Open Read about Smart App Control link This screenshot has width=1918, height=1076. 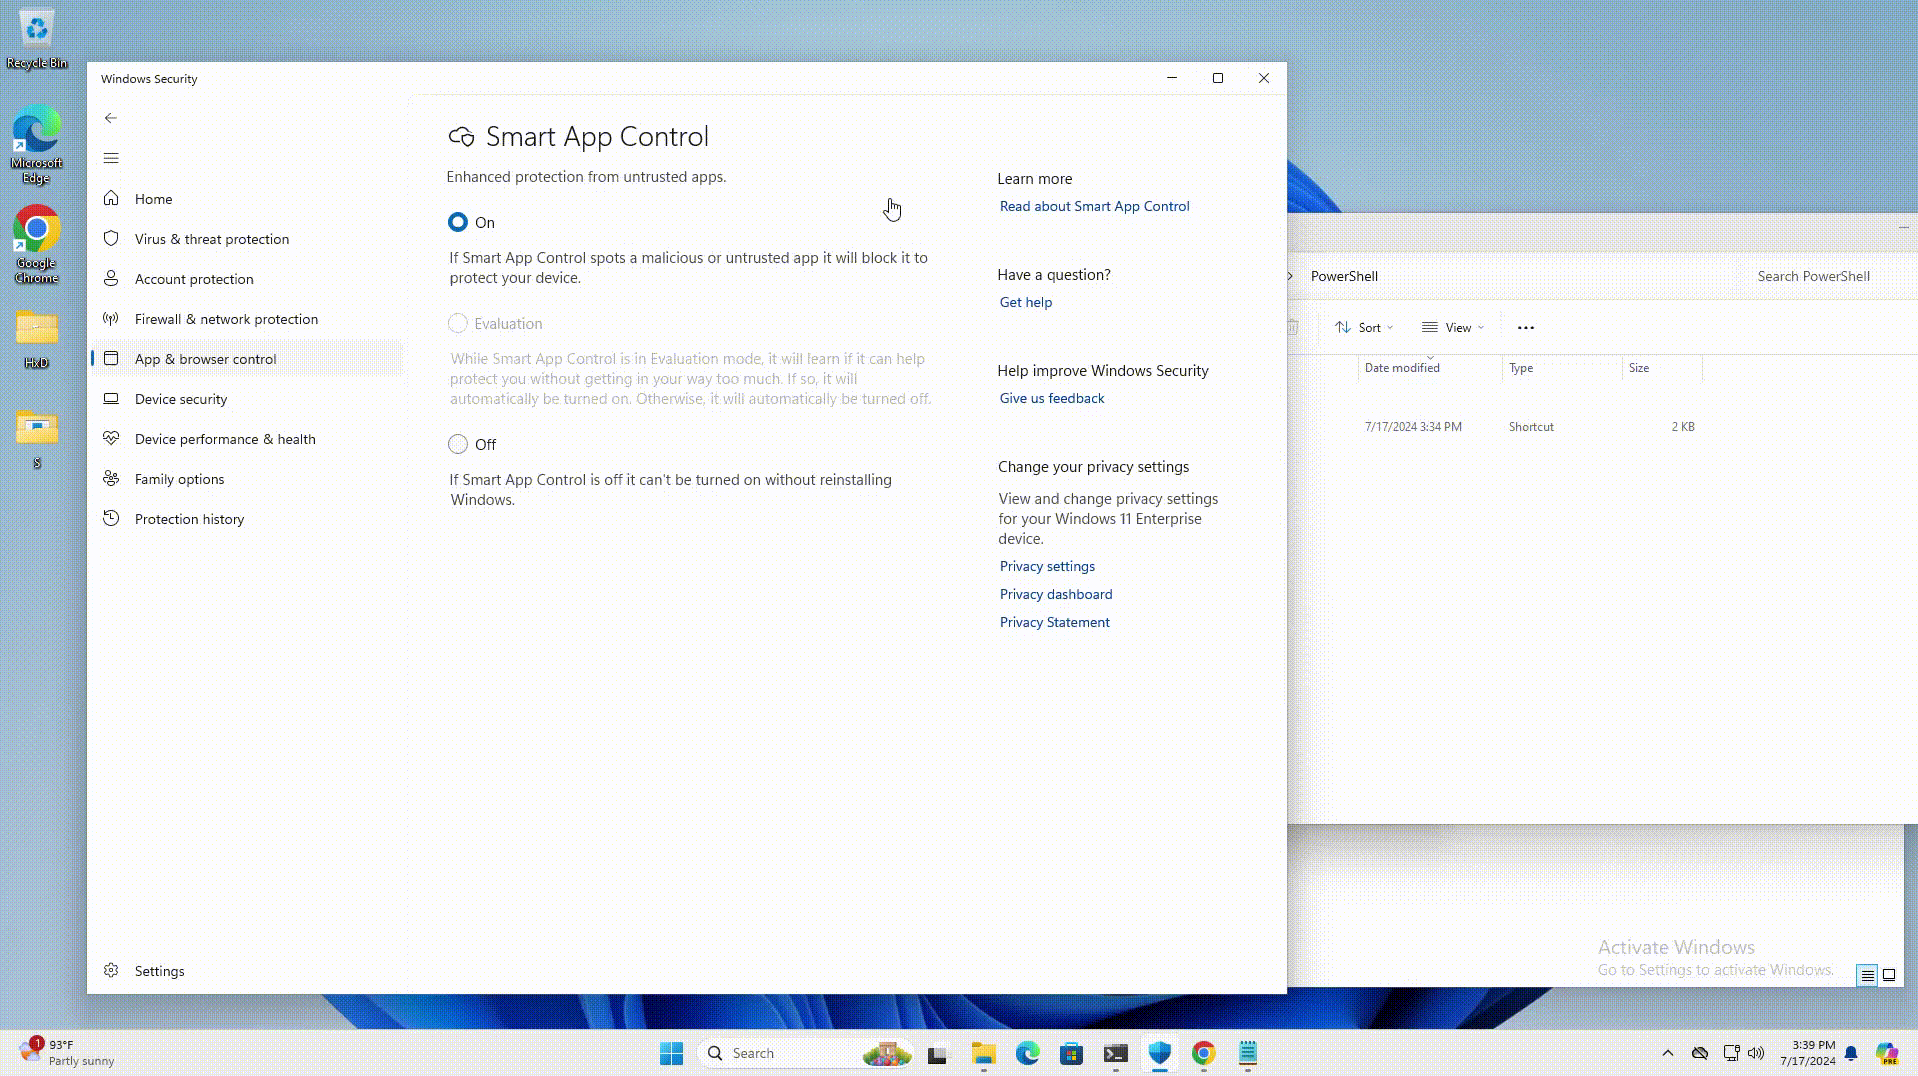[x=1094, y=206]
